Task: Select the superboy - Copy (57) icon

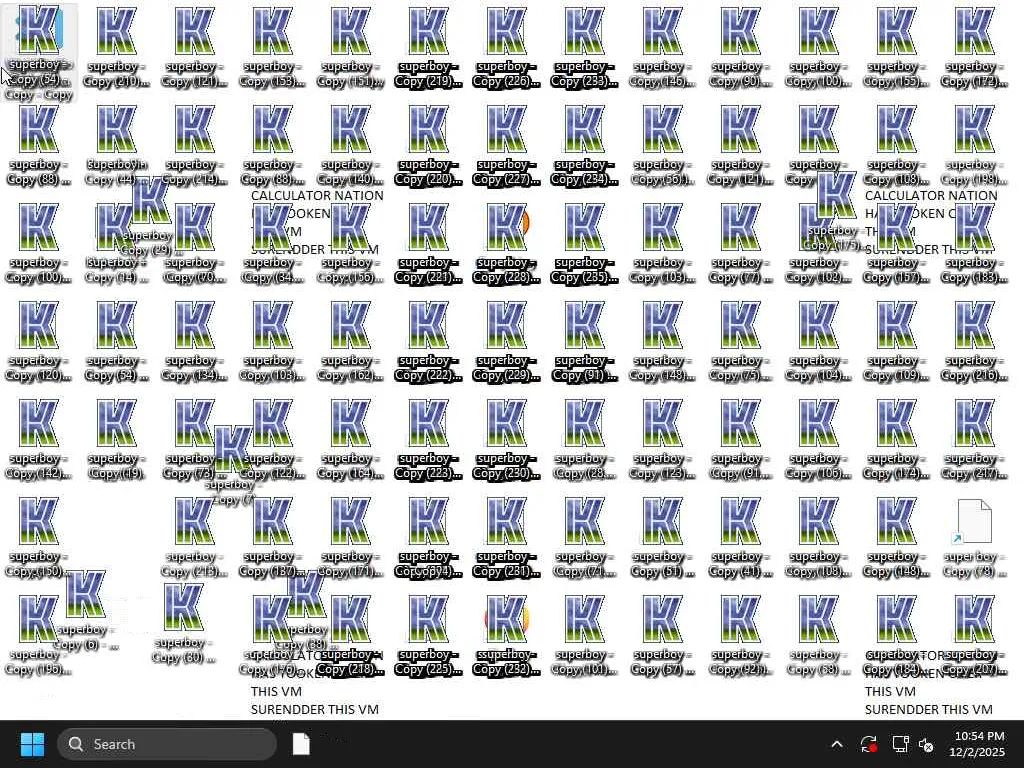Action: [x=662, y=635]
